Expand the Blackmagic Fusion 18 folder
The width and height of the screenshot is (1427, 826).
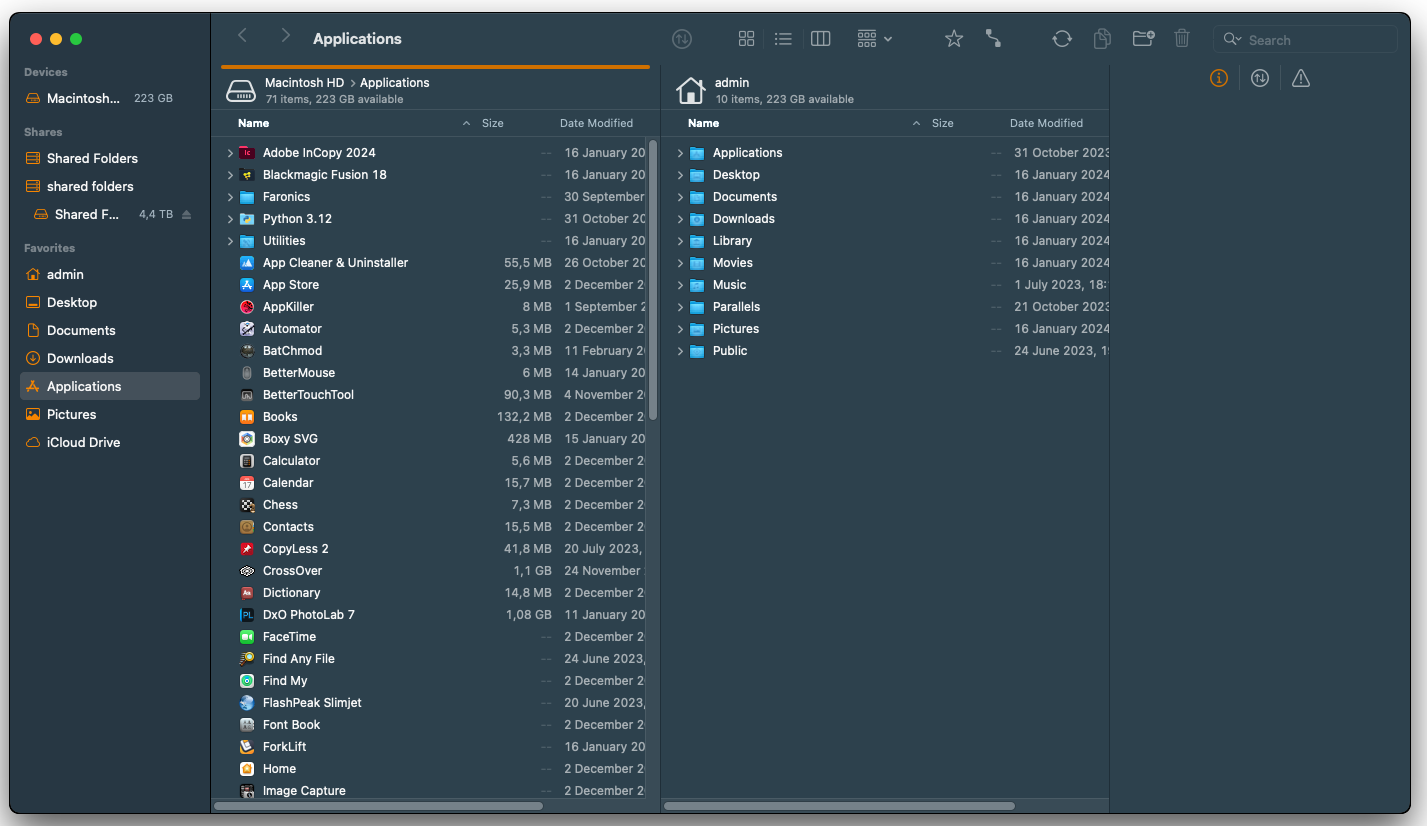(230, 175)
